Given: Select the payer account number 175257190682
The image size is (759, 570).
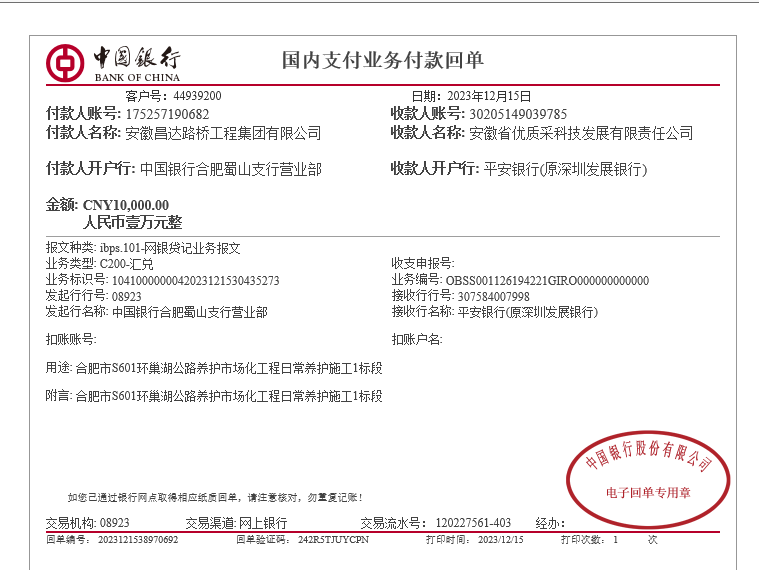Looking at the screenshot, I should (167, 114).
